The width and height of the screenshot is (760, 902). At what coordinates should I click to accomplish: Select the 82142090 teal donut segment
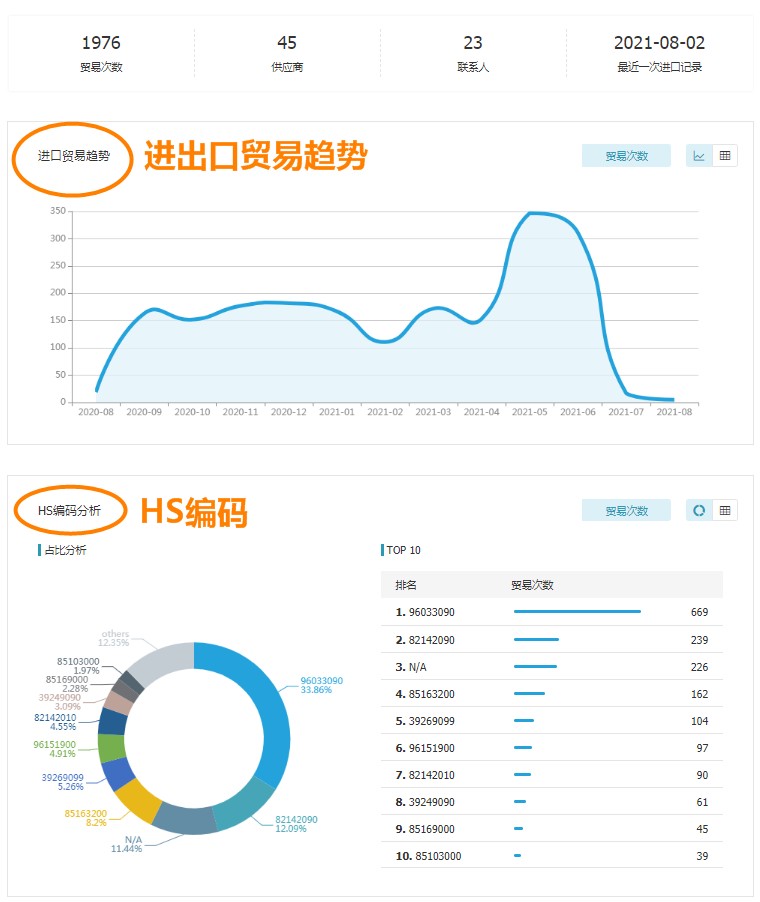246,805
